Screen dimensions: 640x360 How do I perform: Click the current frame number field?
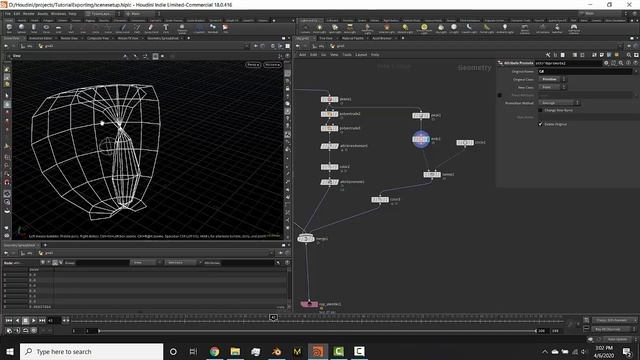point(53,321)
